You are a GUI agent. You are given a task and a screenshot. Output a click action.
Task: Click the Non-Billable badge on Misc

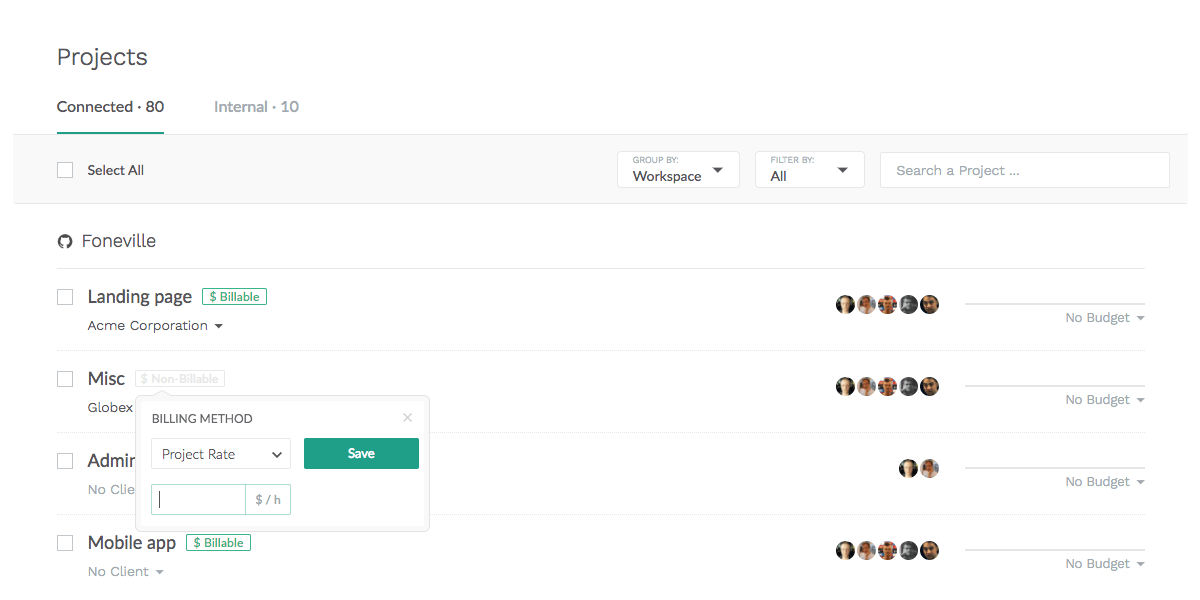click(180, 379)
